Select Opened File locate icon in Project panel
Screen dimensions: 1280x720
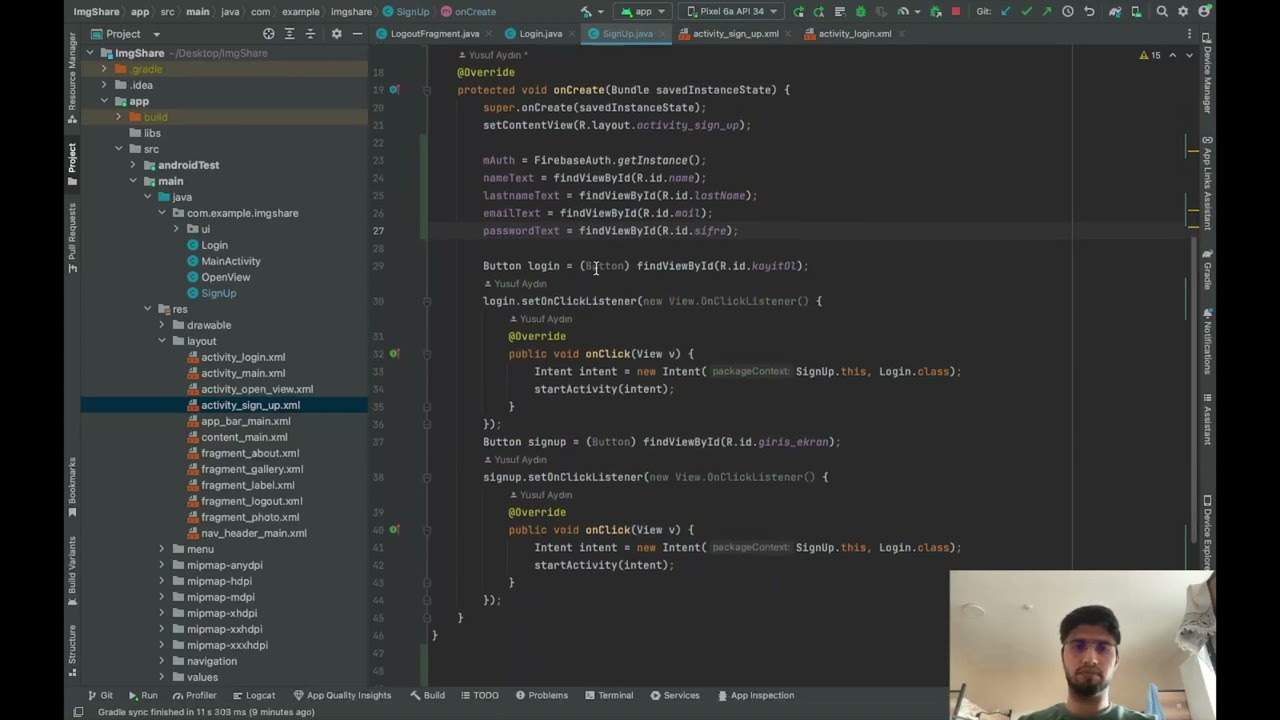pyautogui.click(x=268, y=33)
